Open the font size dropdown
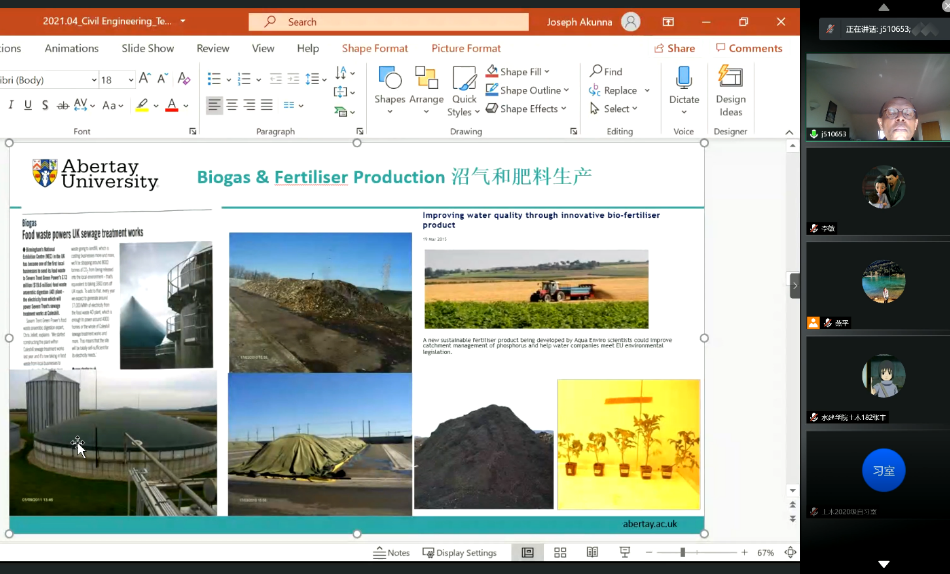Viewport: 950px width, 574px height. click(x=131, y=80)
